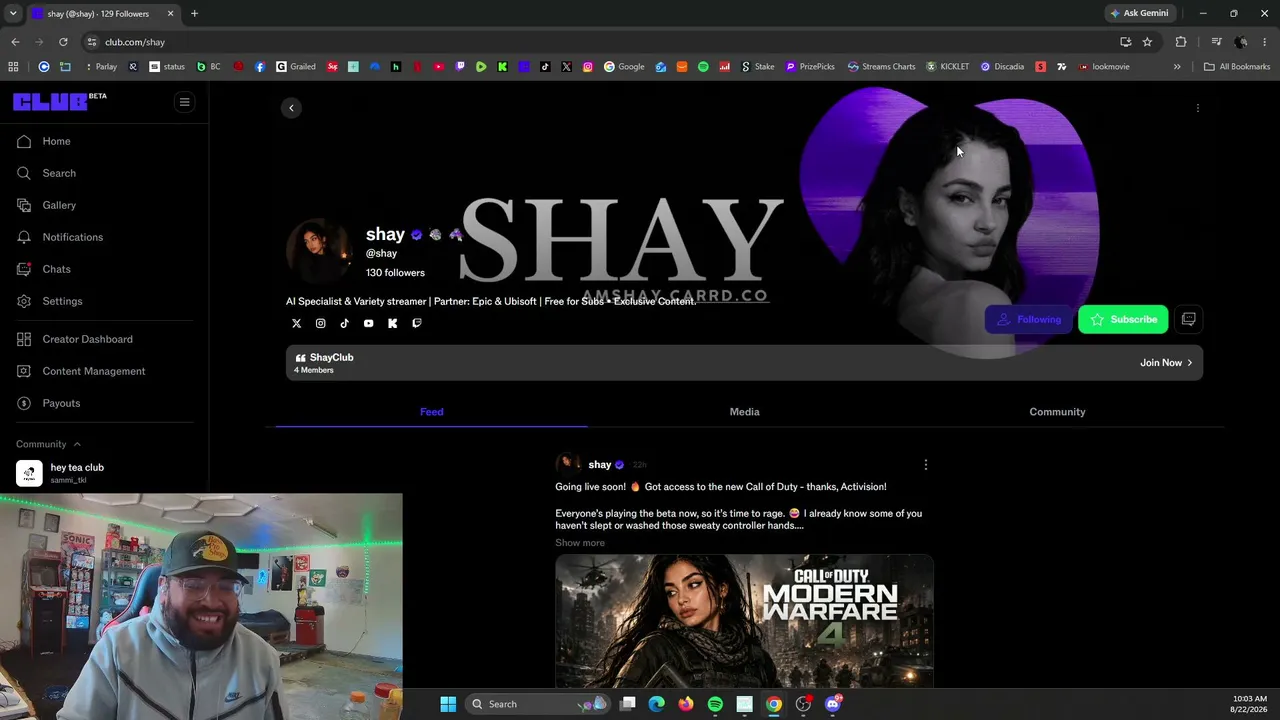Open the profile three-dot options menu
This screenshot has height=720, width=1280.
(1198, 108)
